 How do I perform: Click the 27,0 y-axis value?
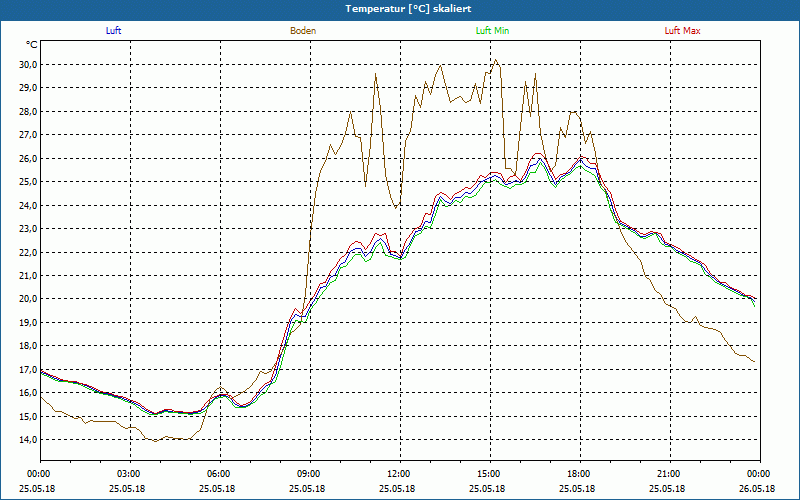(28, 135)
